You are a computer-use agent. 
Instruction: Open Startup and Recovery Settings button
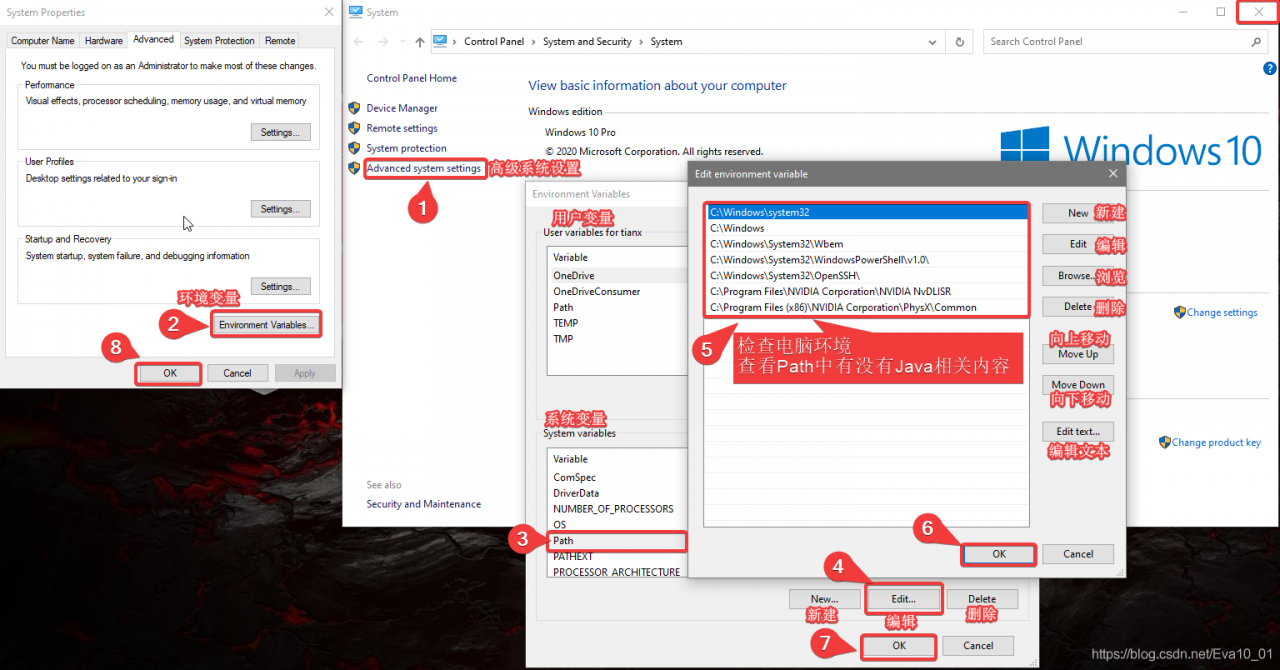click(280, 287)
